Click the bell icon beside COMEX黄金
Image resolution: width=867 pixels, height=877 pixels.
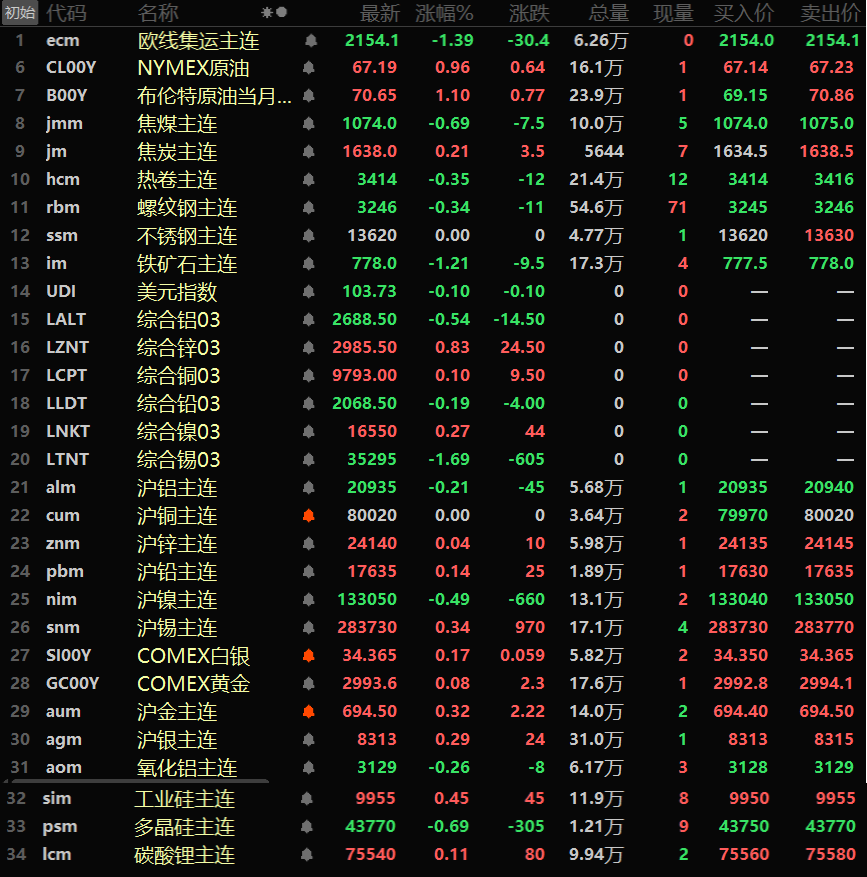(310, 684)
